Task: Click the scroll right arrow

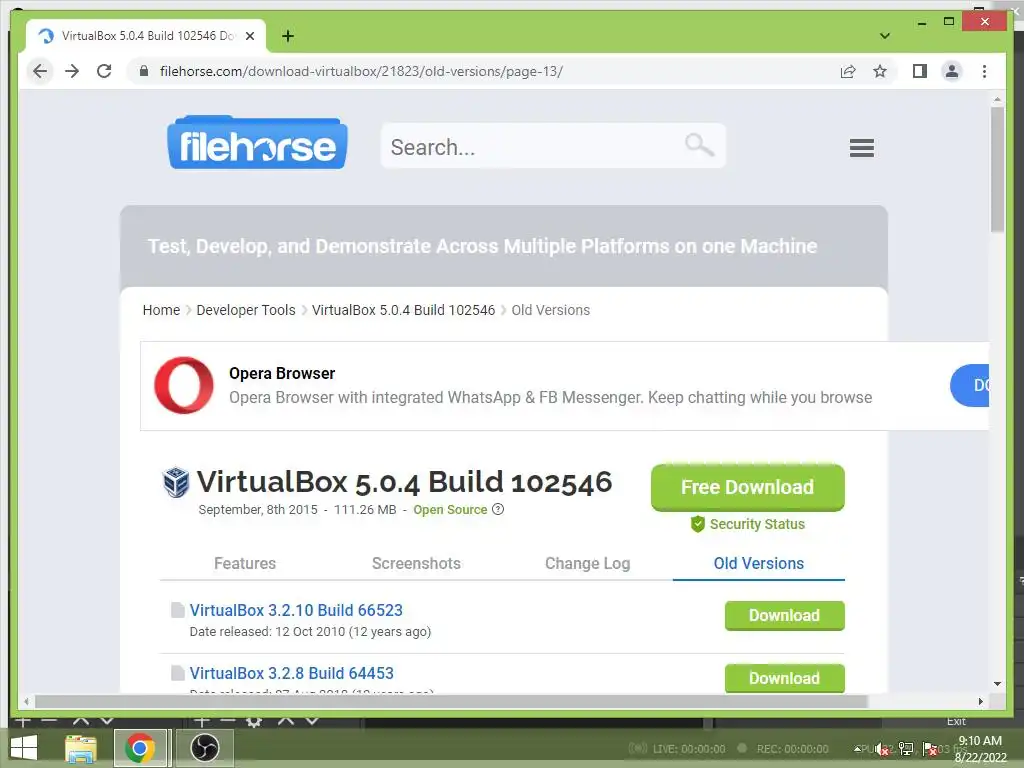Action: pos(981,701)
